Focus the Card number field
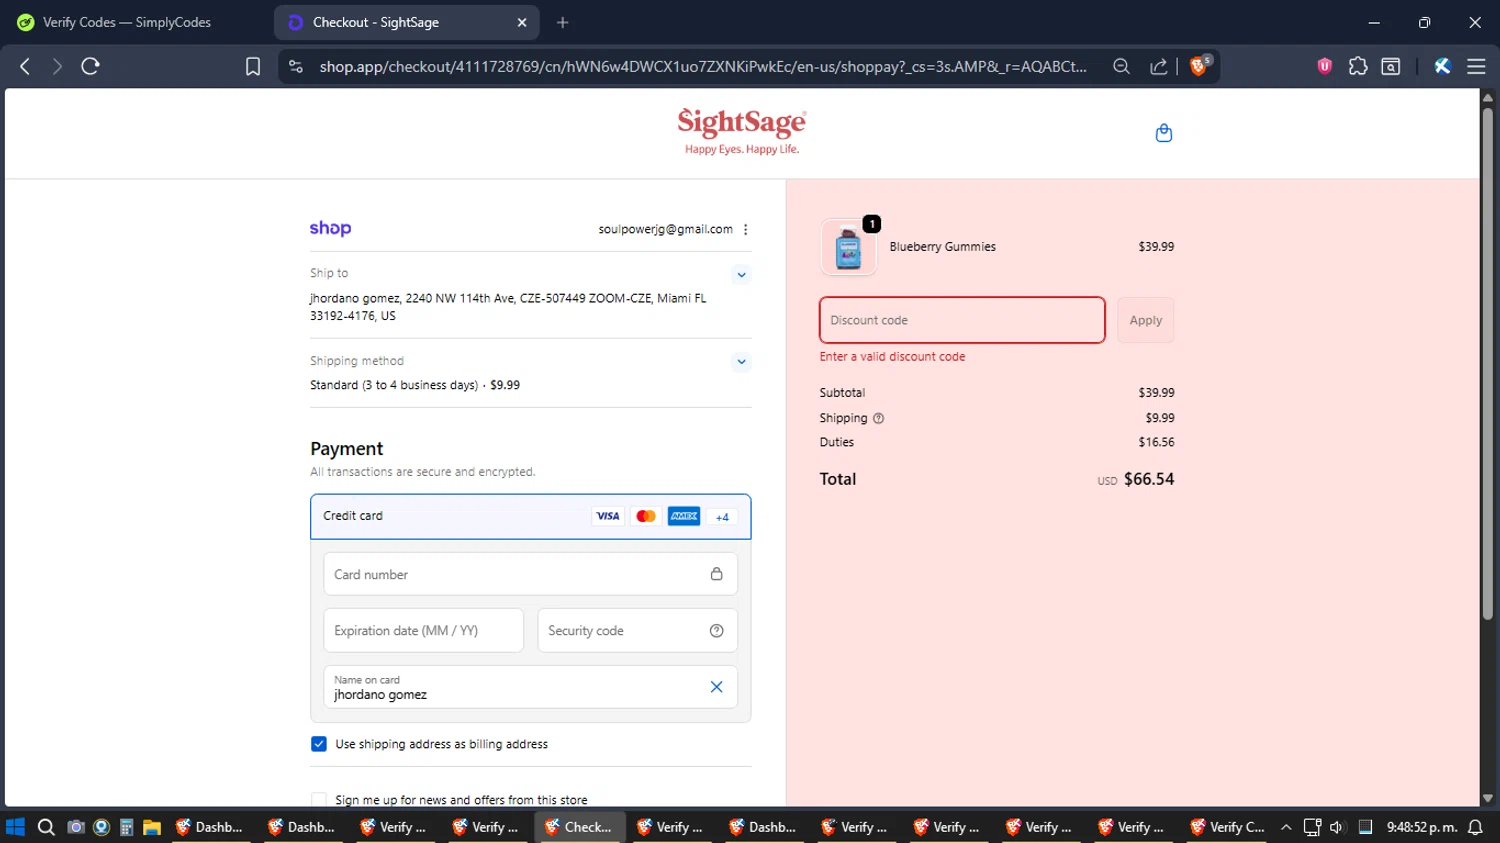Viewport: 1500px width, 843px height. 530,574
